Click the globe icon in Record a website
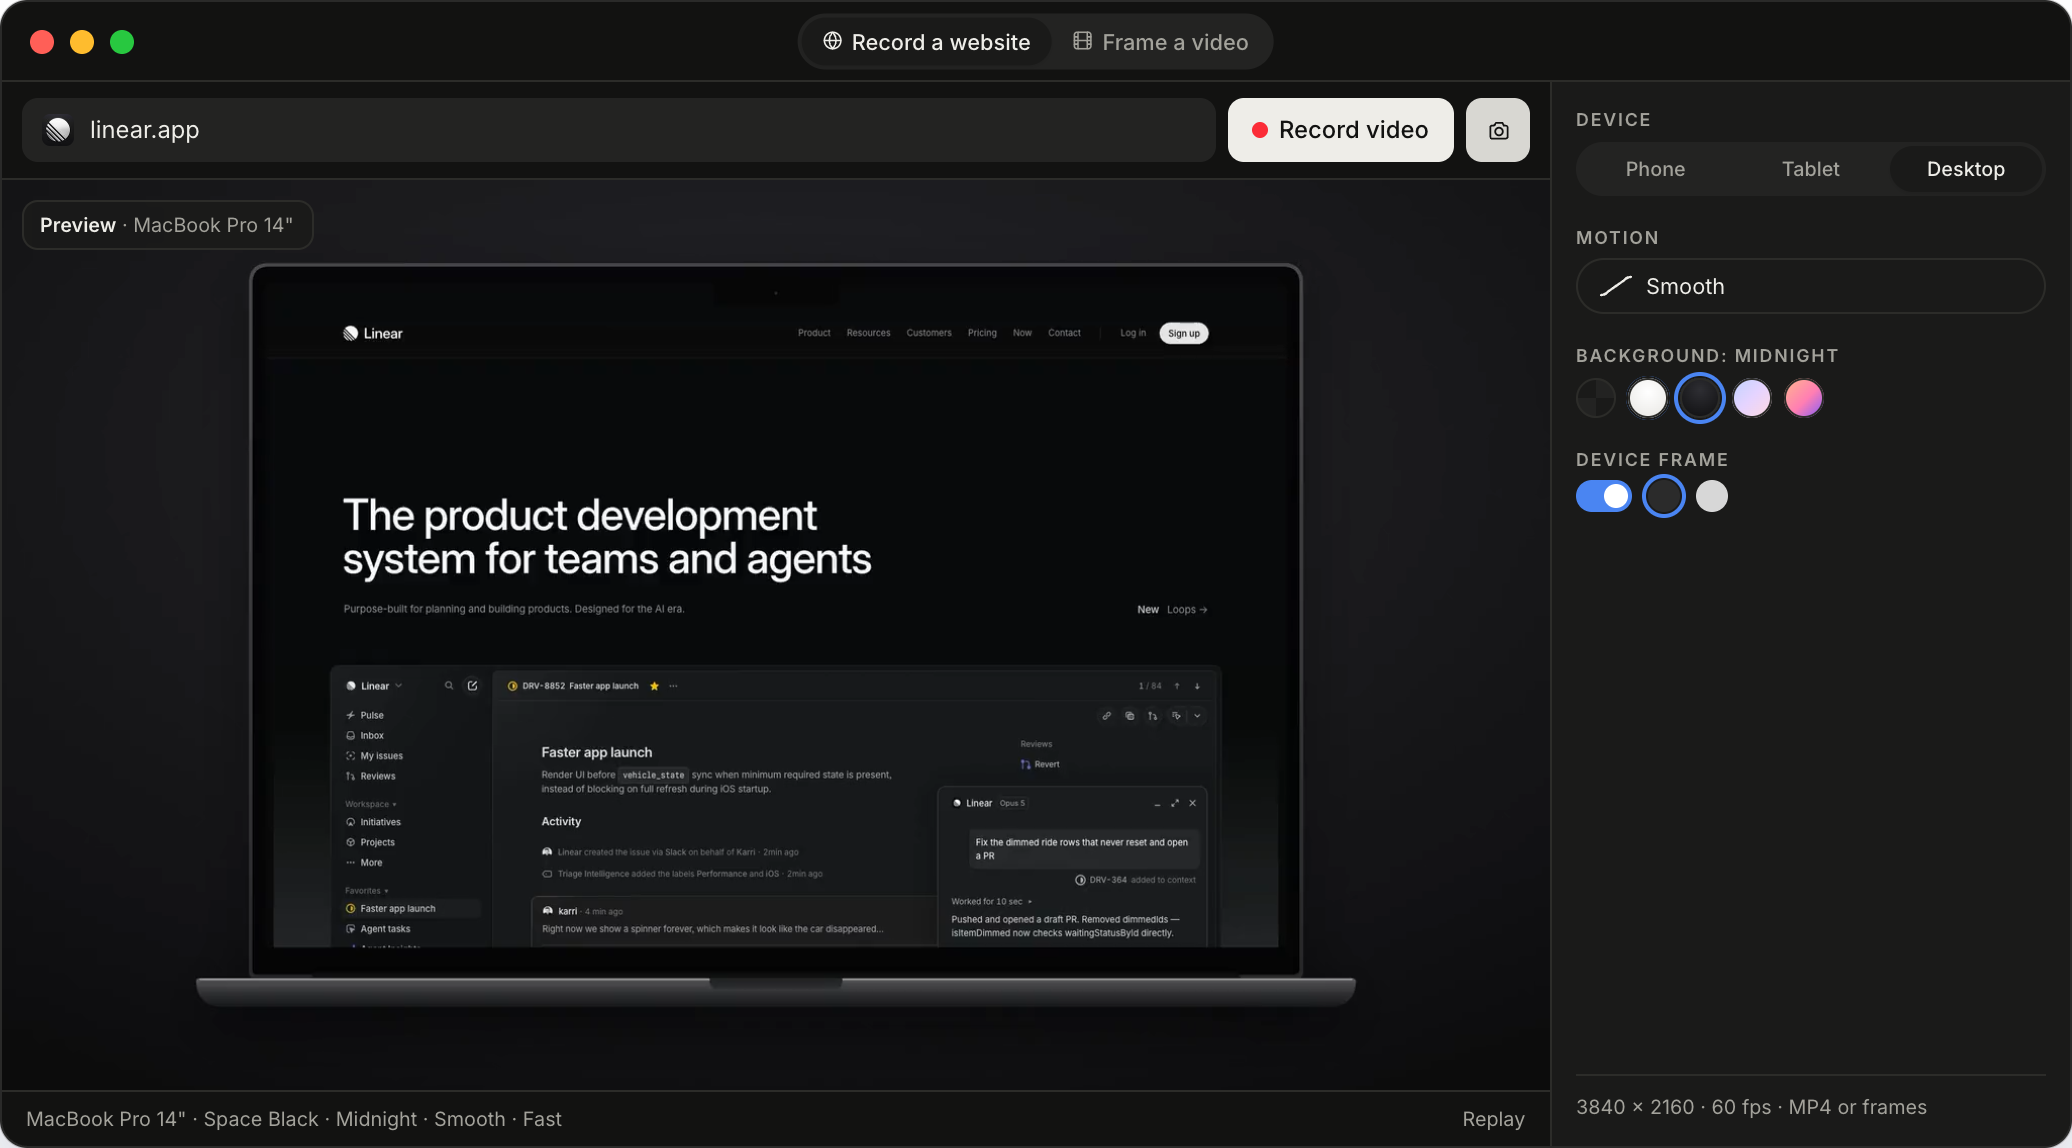The height and width of the screenshot is (1148, 2072). click(832, 41)
